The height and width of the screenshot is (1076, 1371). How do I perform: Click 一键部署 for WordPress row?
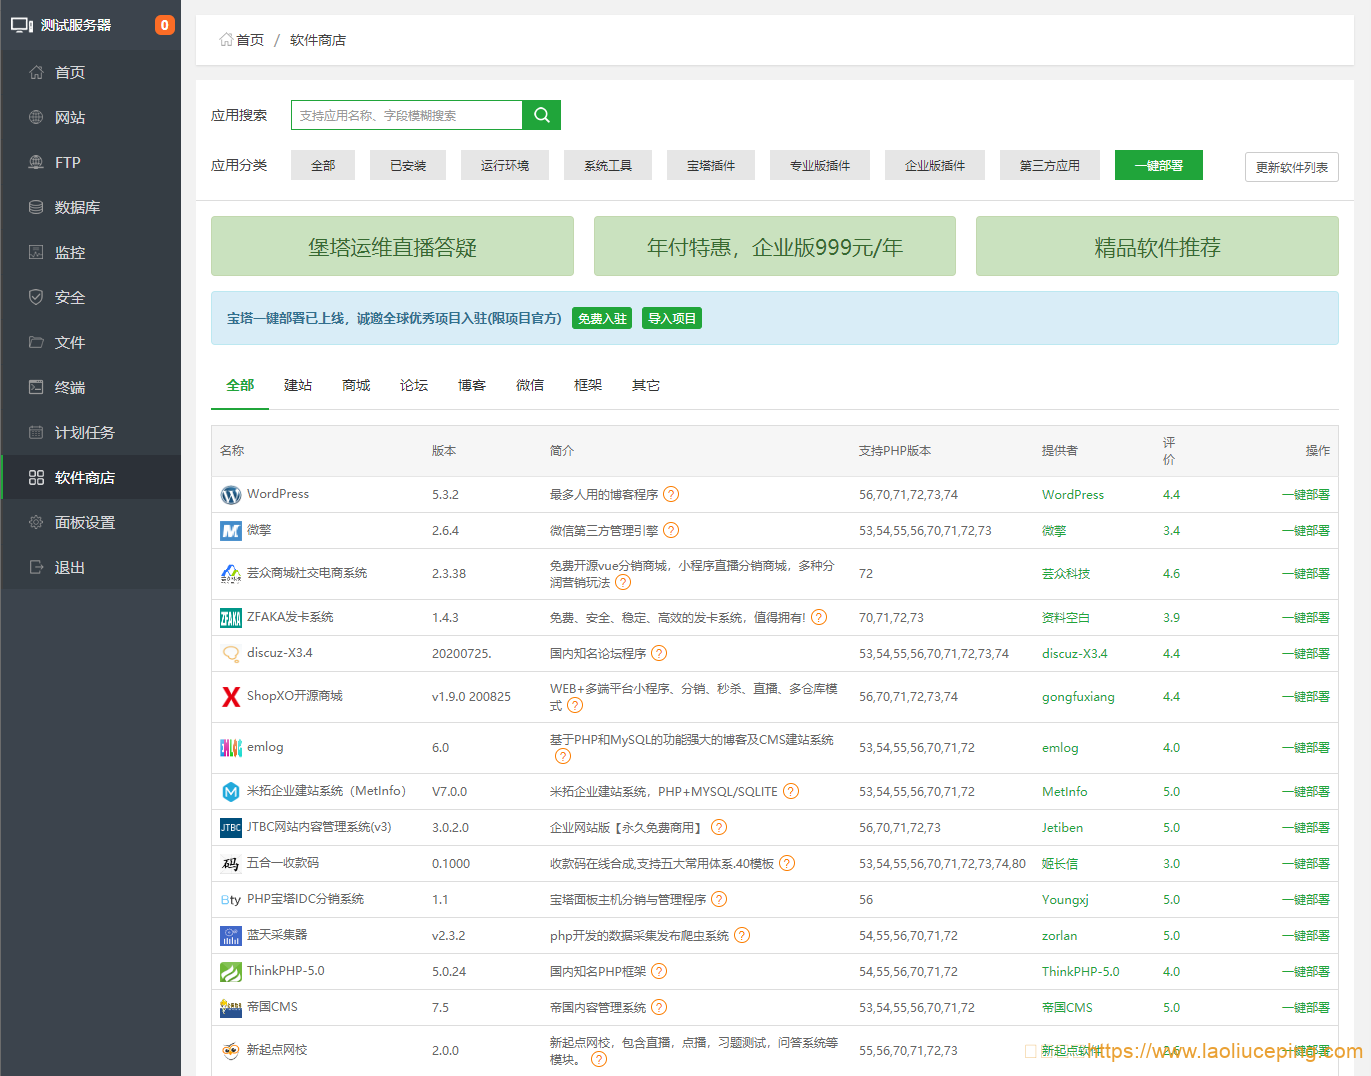pos(1306,495)
